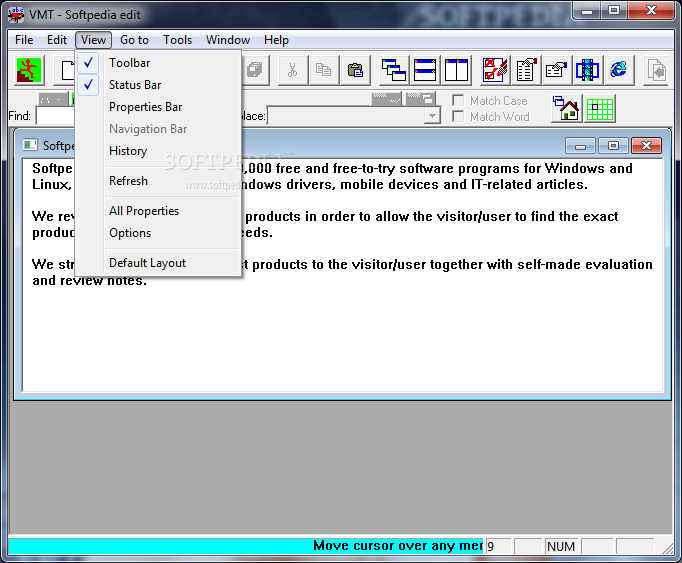Choose Default Layout in View menu
Screen dimensions: 682x563
tap(159, 263)
